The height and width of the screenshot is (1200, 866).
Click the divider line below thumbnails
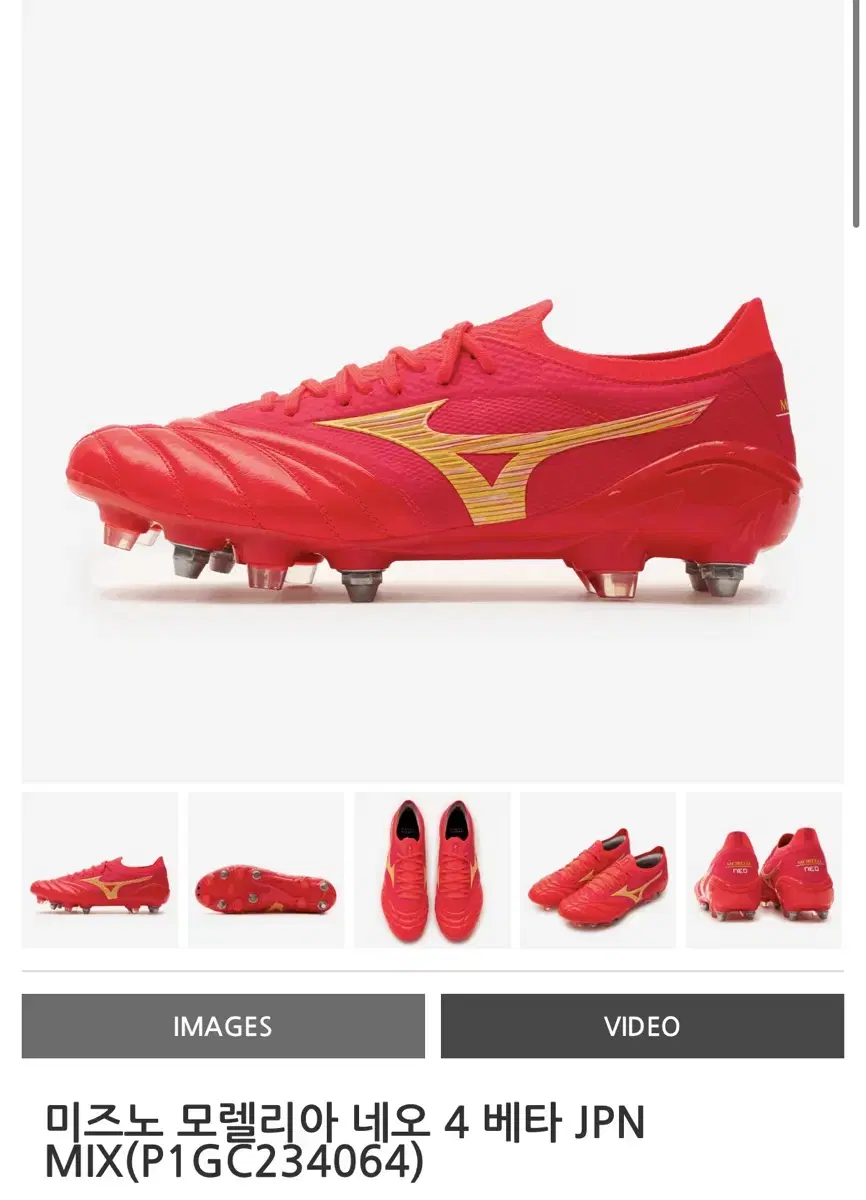click(433, 971)
